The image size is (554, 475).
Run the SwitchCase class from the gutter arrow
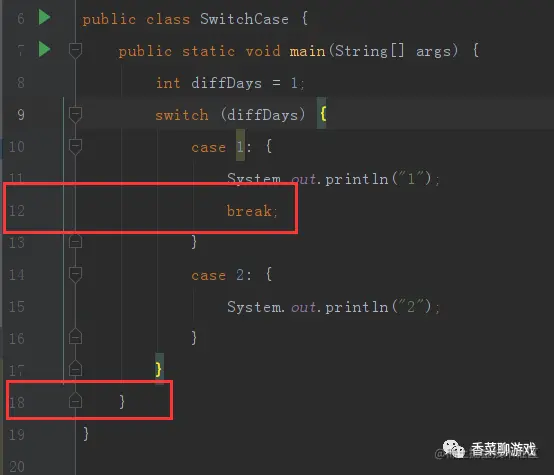(x=45, y=17)
